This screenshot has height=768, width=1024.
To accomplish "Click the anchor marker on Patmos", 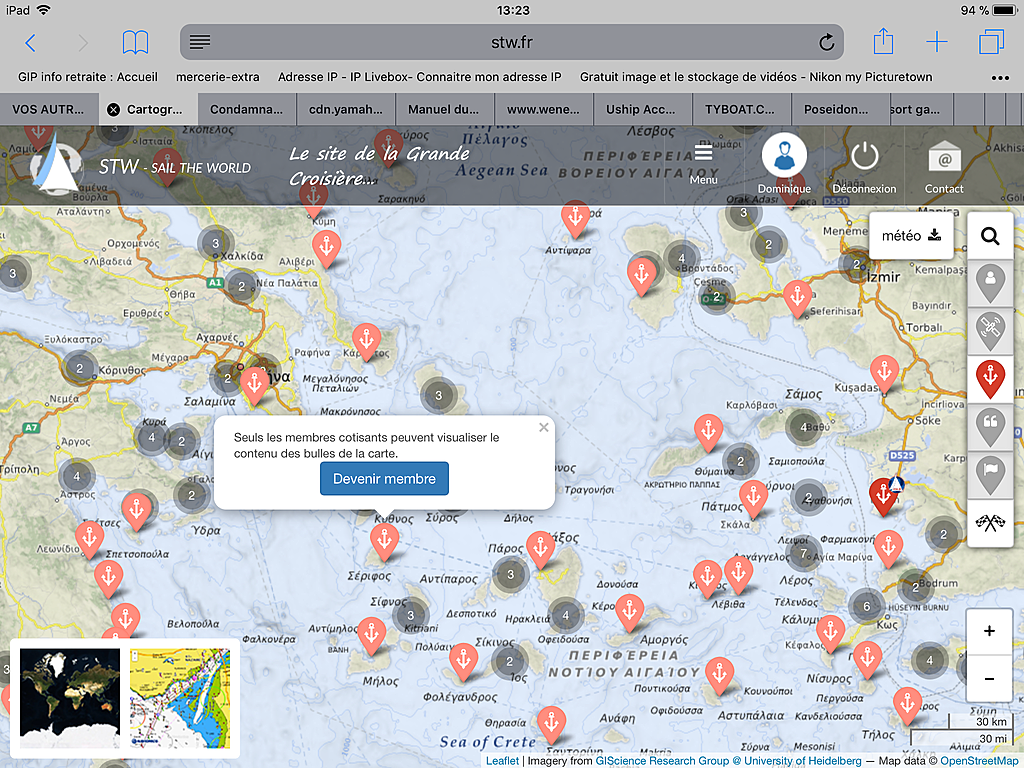I will (x=753, y=498).
